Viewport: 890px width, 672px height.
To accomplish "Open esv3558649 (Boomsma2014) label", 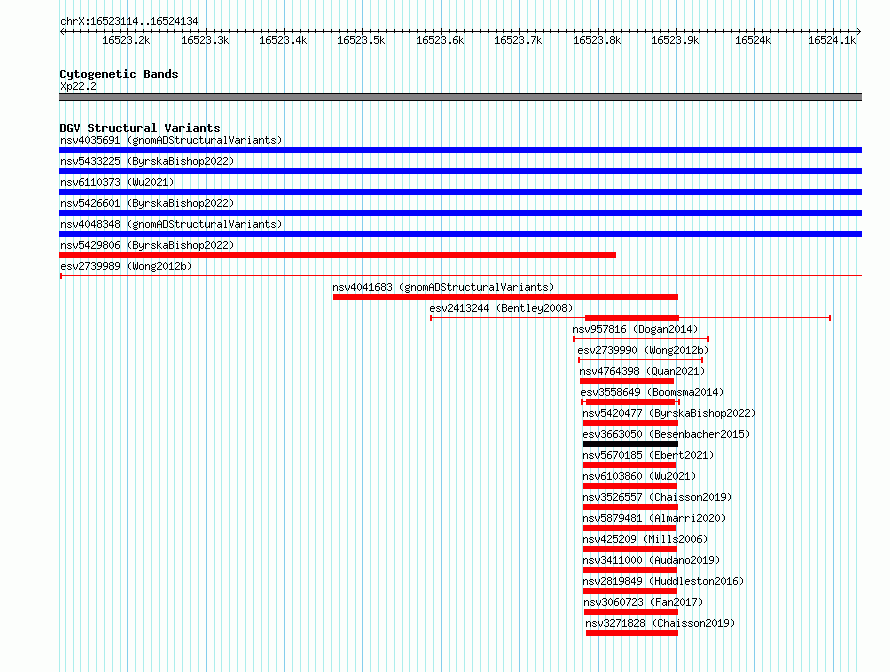I will coord(652,392).
